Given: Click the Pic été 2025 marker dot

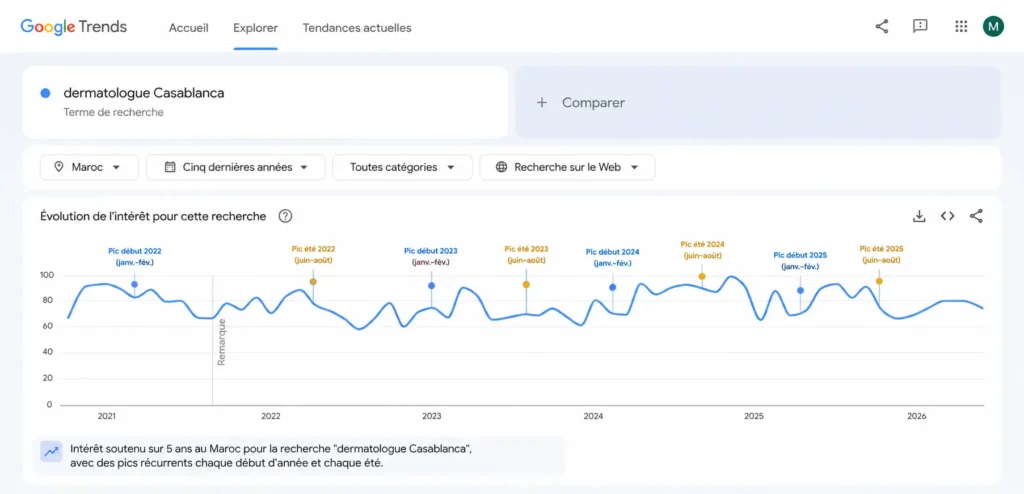Looking at the screenshot, I should point(879,281).
